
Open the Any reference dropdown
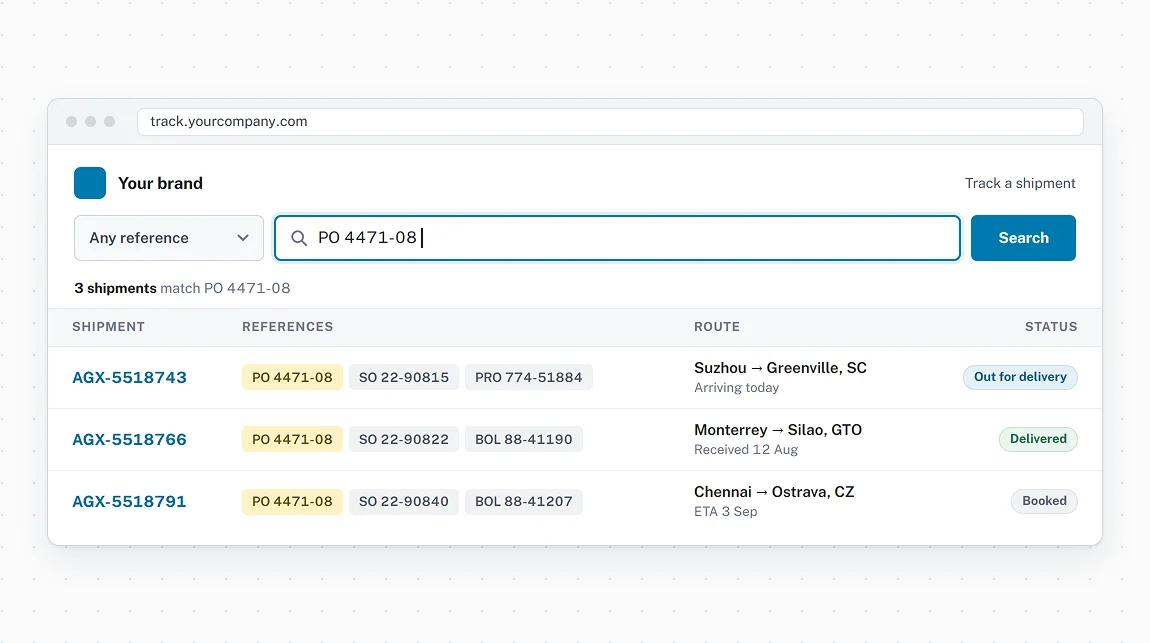(169, 238)
